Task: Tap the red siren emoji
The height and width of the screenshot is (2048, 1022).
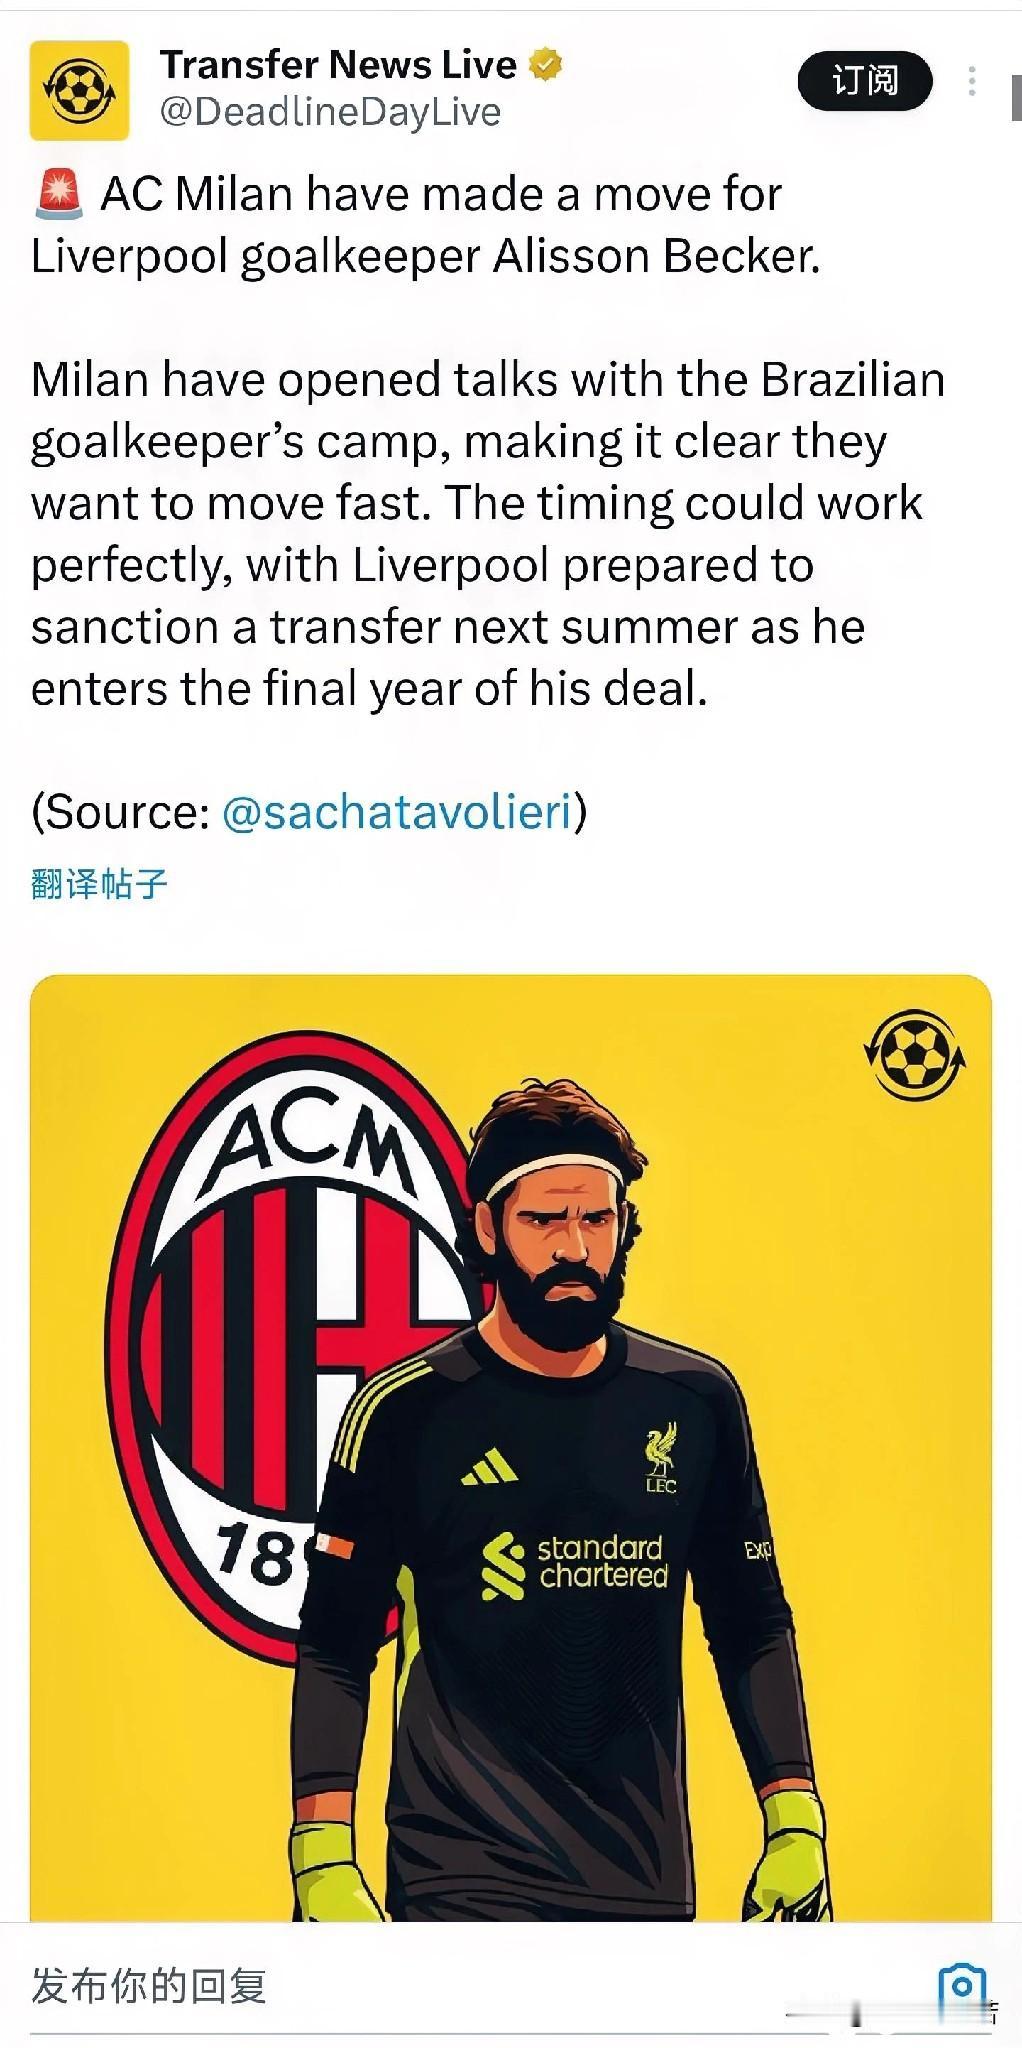Action: (59, 194)
